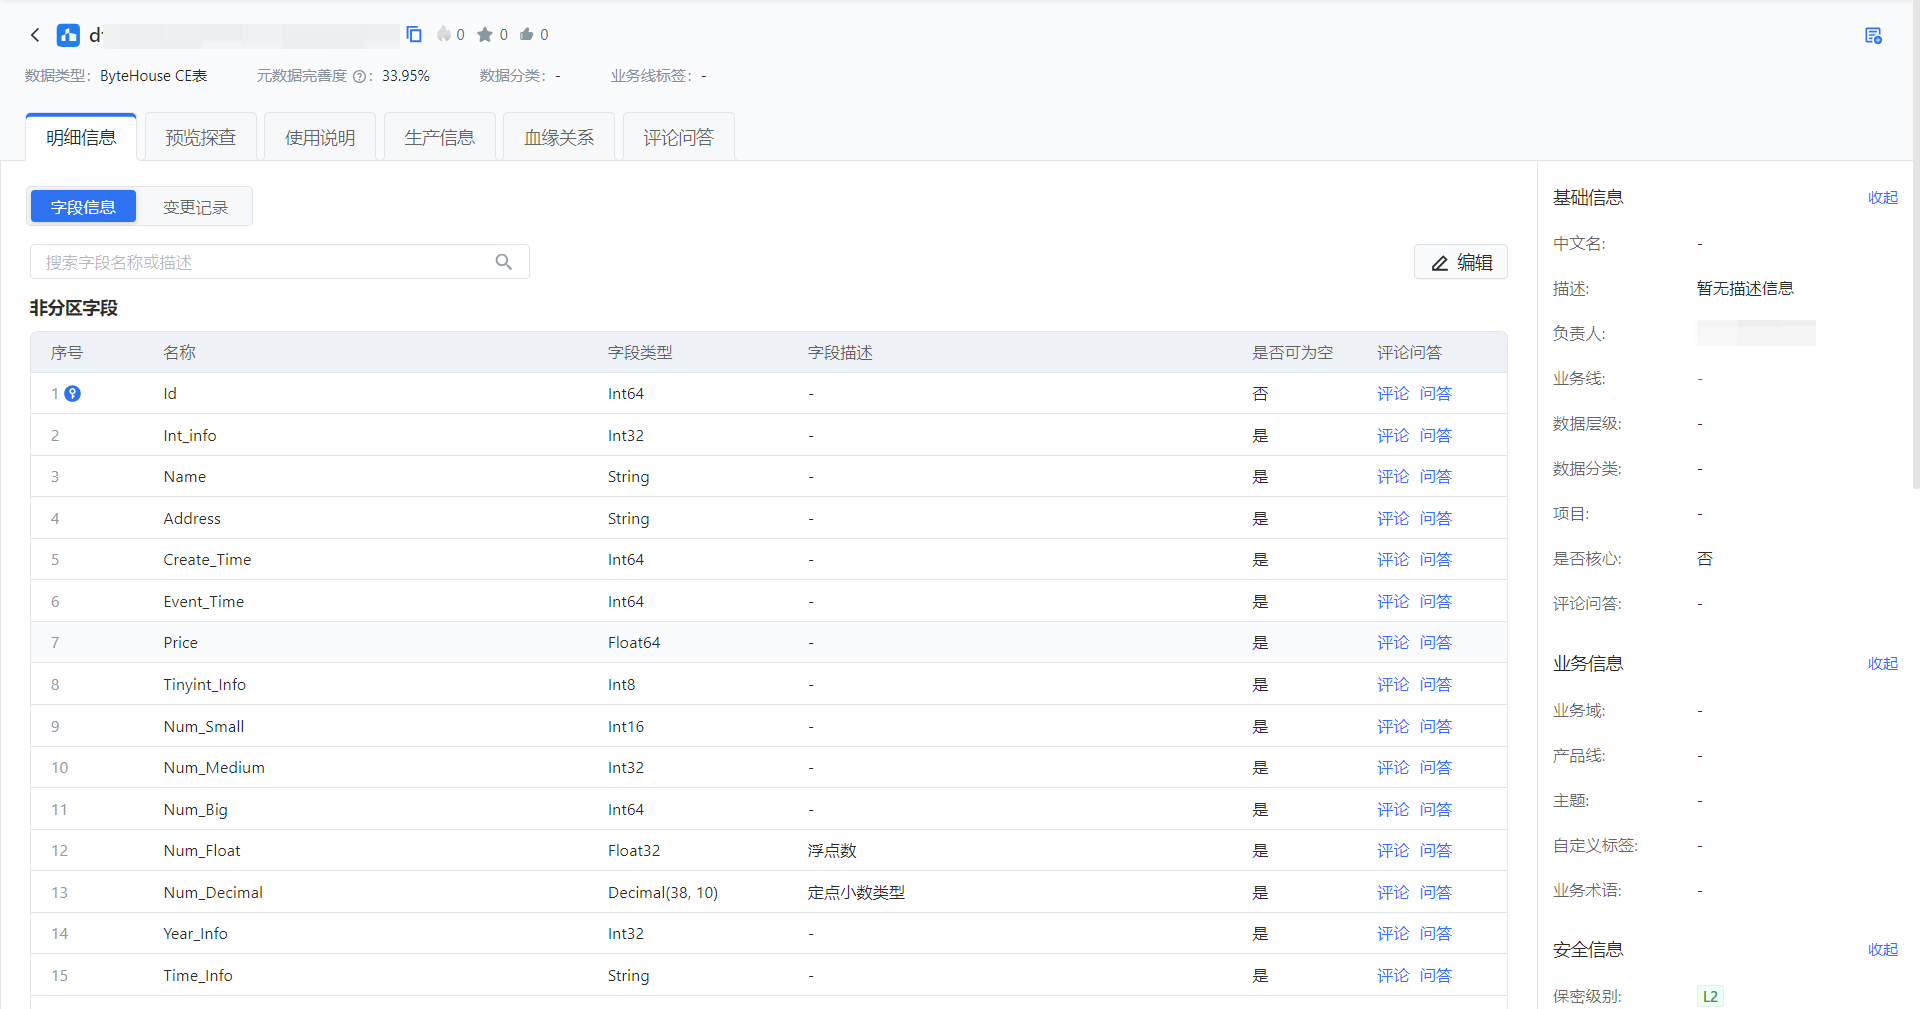Open 问答 for the Name field
Screen dimensions: 1920x1009
(x=1436, y=477)
